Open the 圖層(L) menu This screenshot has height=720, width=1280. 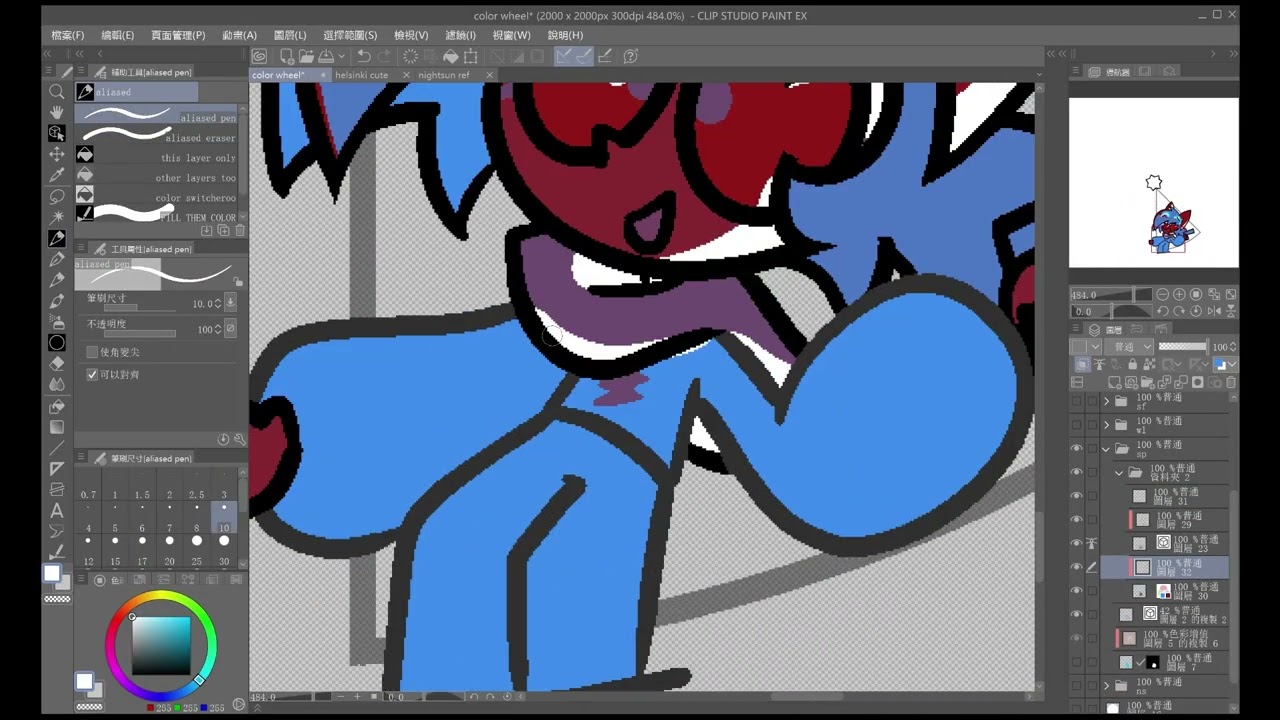(x=290, y=35)
